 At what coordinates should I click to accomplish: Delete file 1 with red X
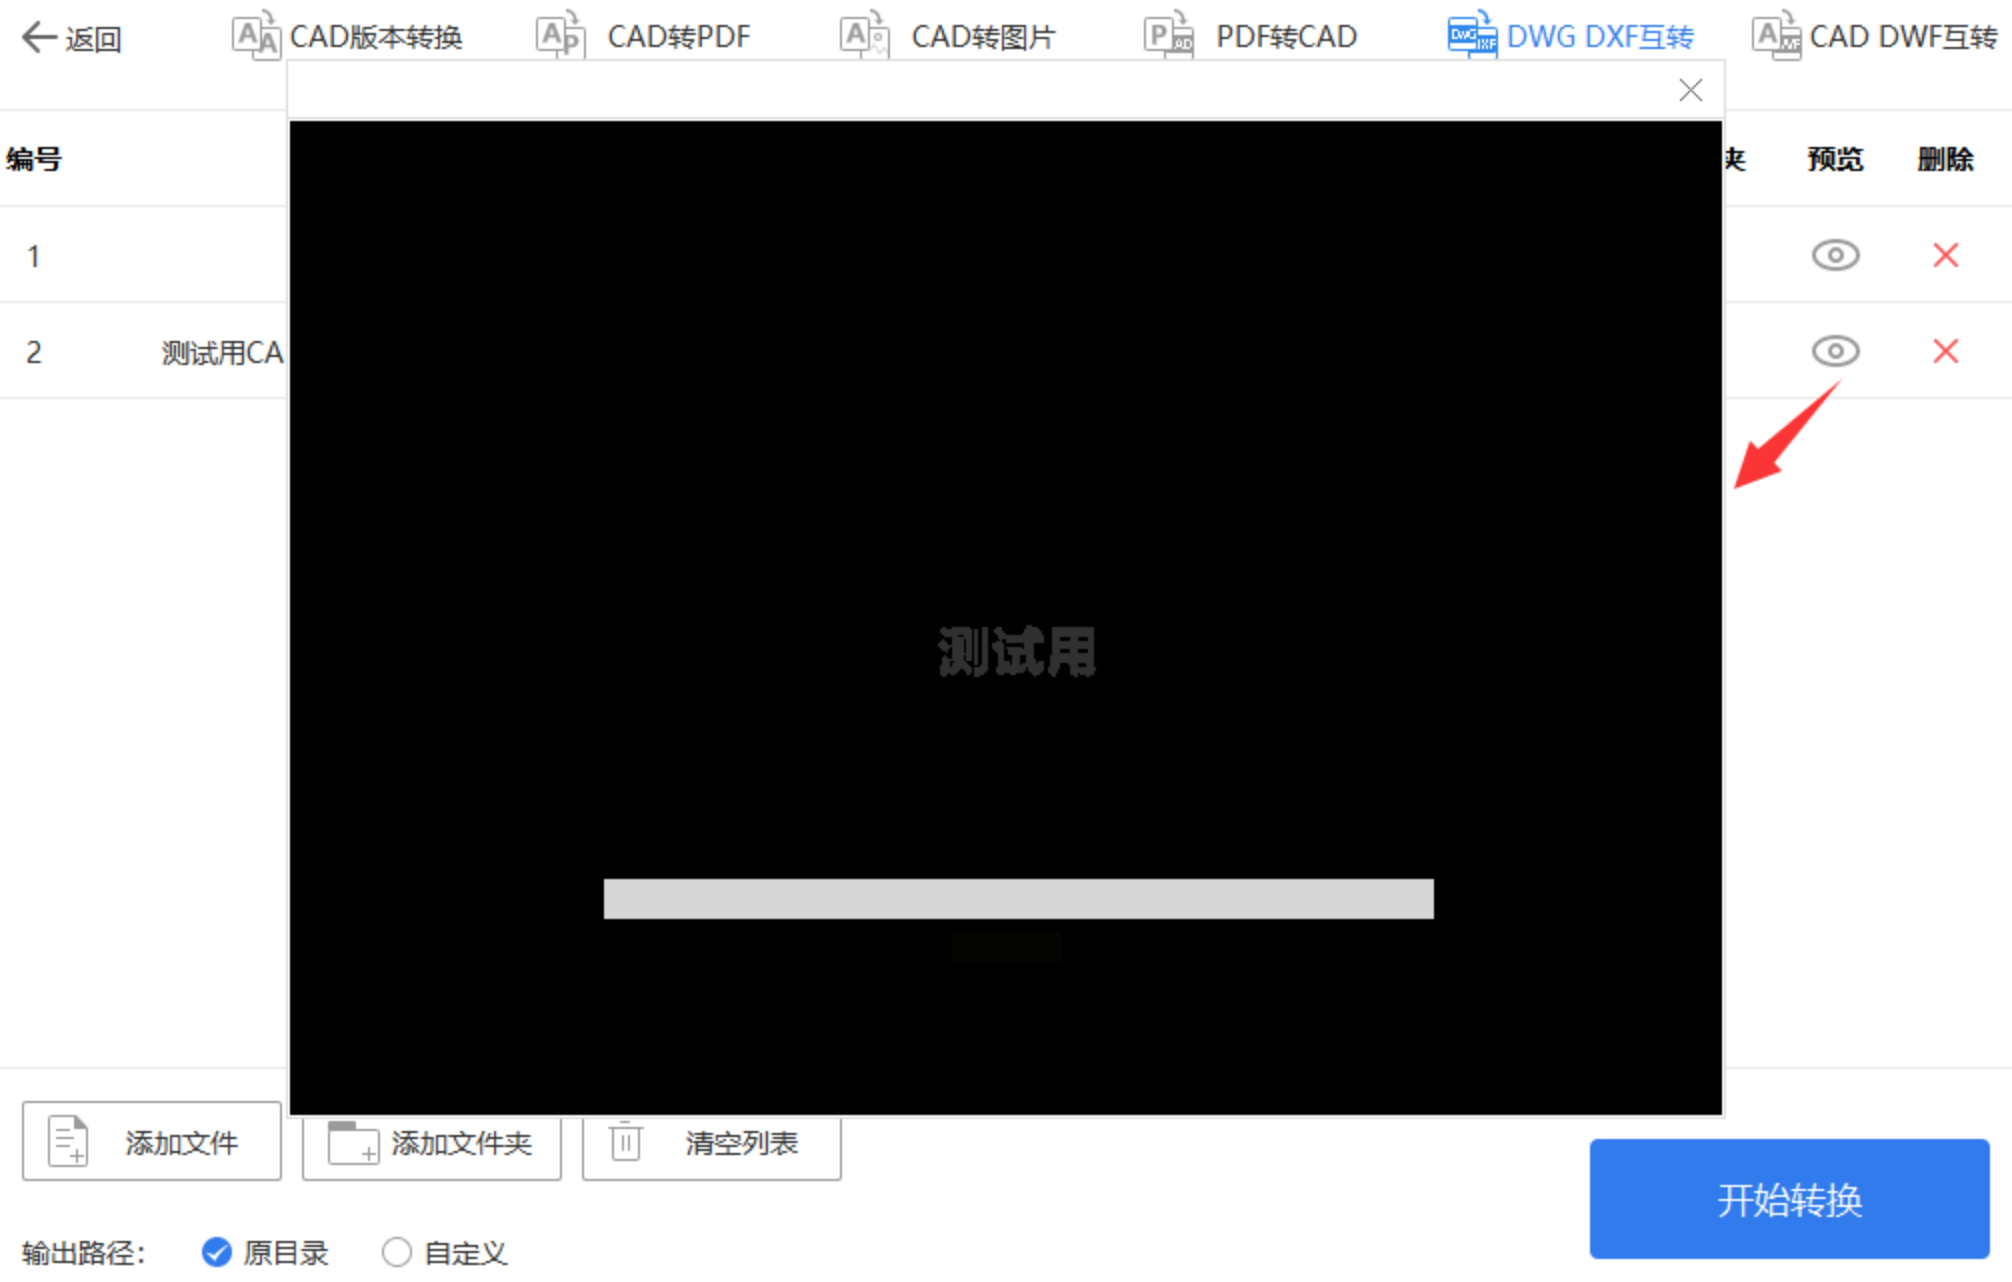tap(1945, 256)
